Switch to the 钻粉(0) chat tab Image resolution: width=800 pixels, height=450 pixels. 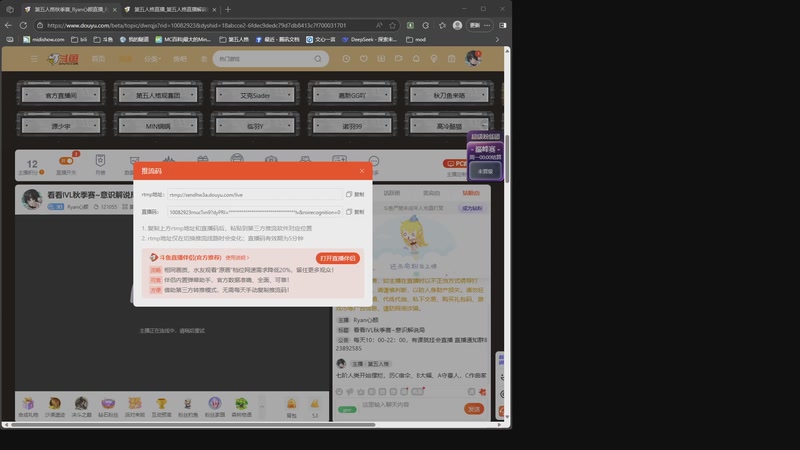471,193
